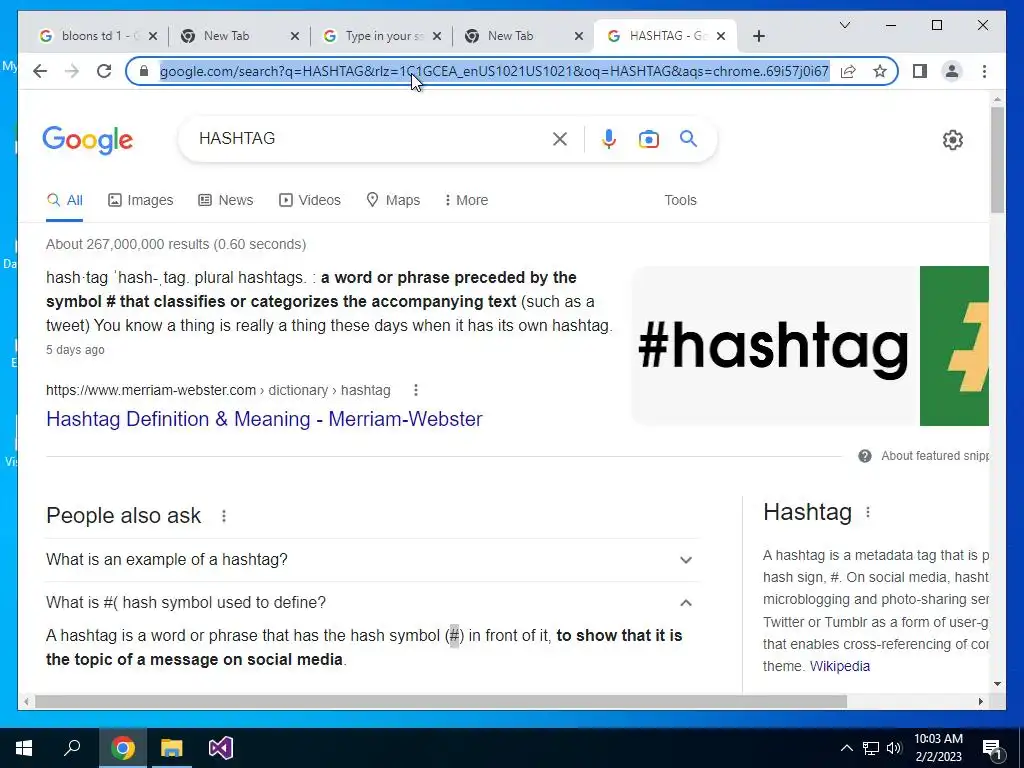The height and width of the screenshot is (768, 1024).
Task: Expand 'What is an example of a hashtag?'
Action: pyautogui.click(x=371, y=560)
